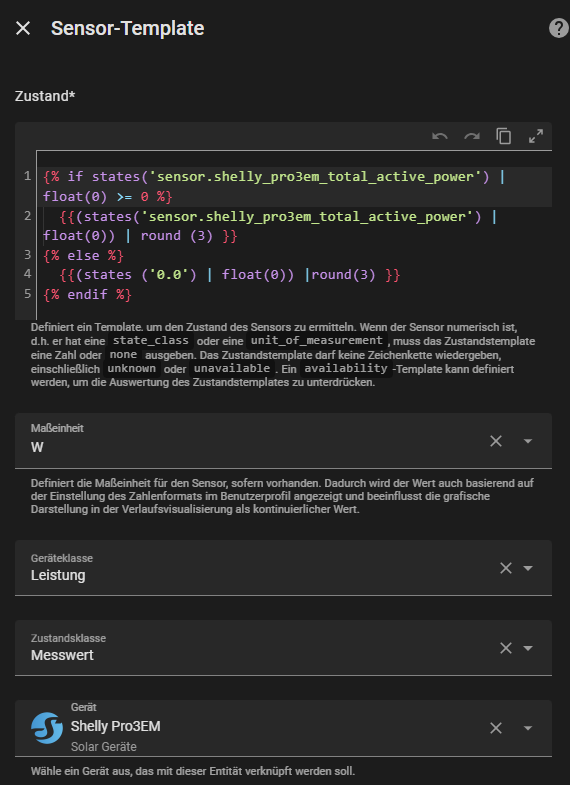Open the help question mark icon
Screen dimensions: 570x785
tap(558, 29)
